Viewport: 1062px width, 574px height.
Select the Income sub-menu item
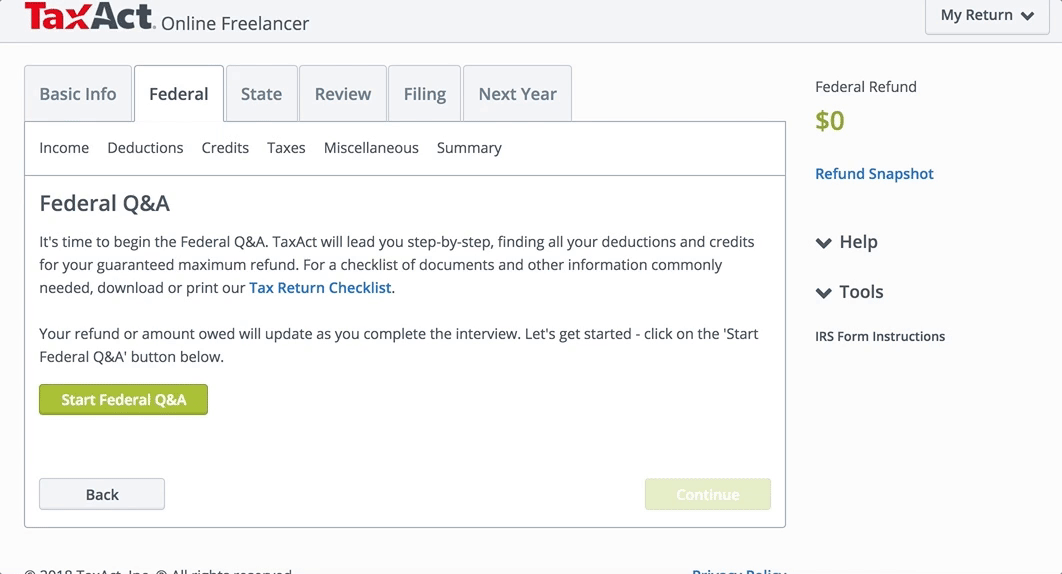(64, 148)
